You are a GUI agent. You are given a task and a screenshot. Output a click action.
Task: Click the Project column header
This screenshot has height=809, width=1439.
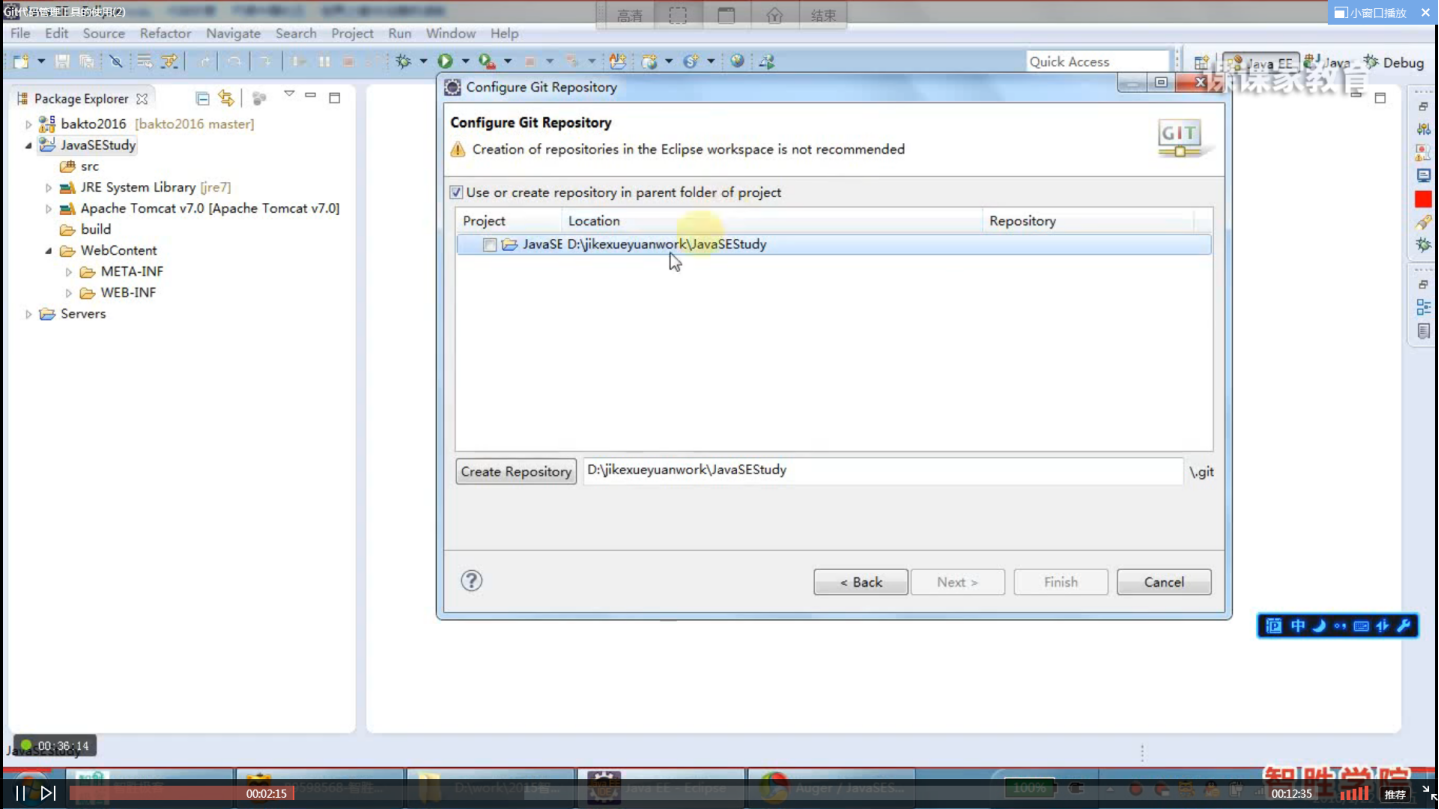509,221
